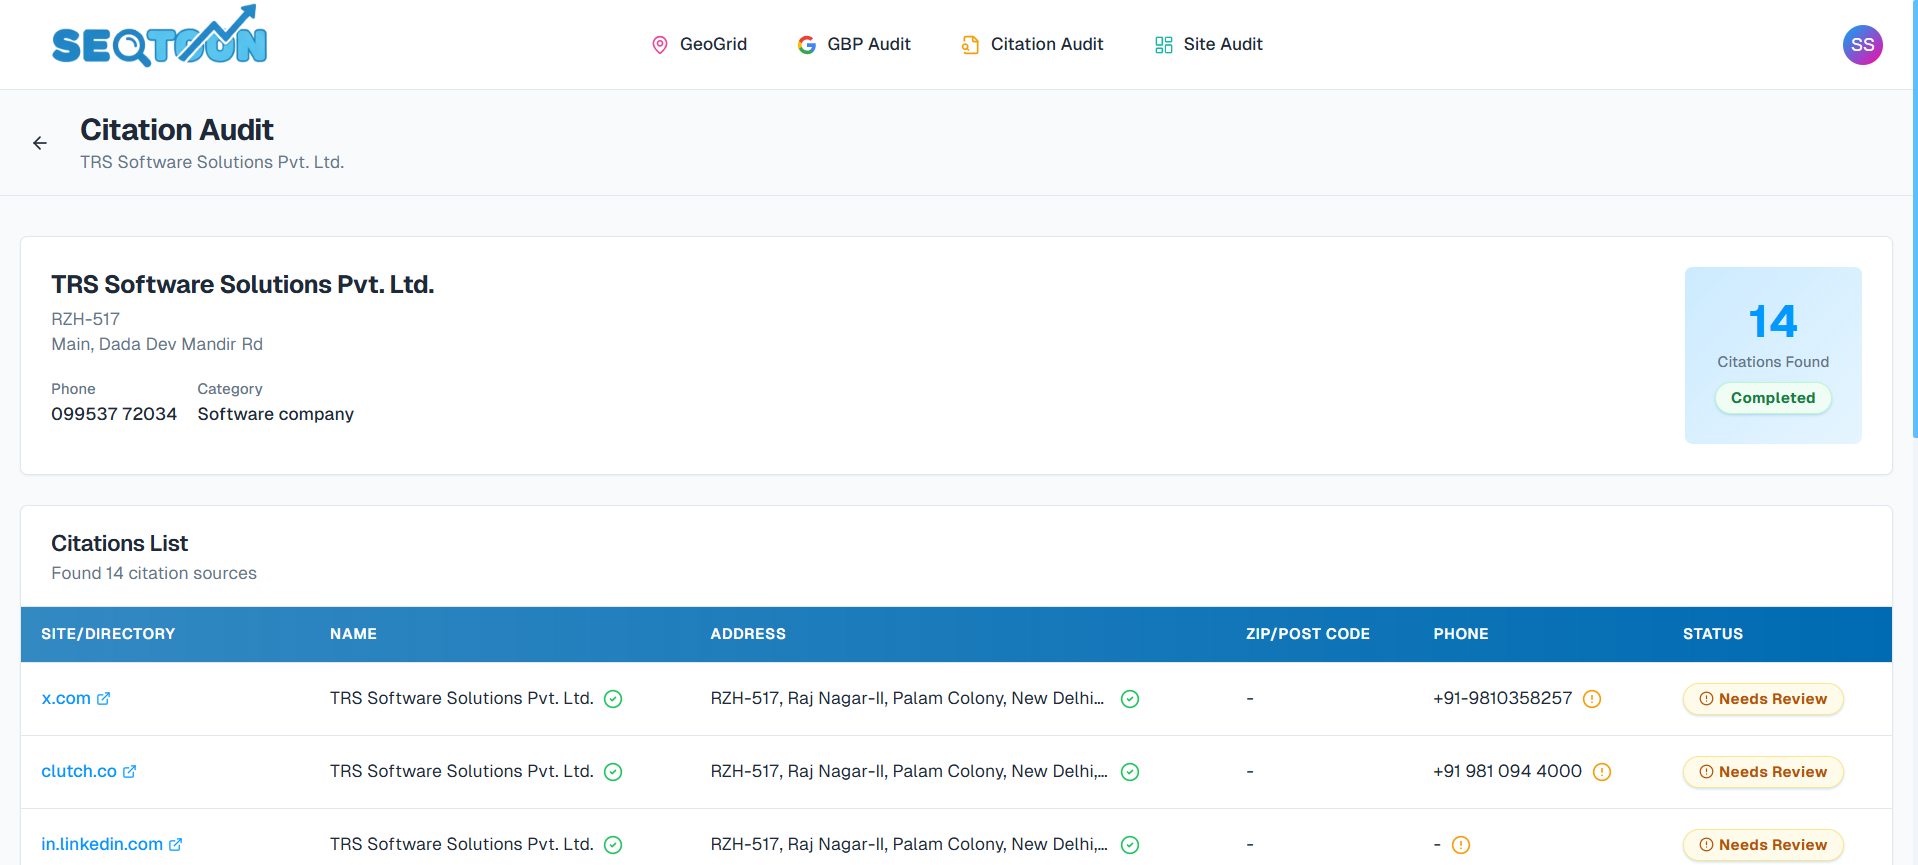Image resolution: width=1918 pixels, height=865 pixels.
Task: Click phone warning icon beside +91 981 094 4000
Action: click(x=1602, y=772)
